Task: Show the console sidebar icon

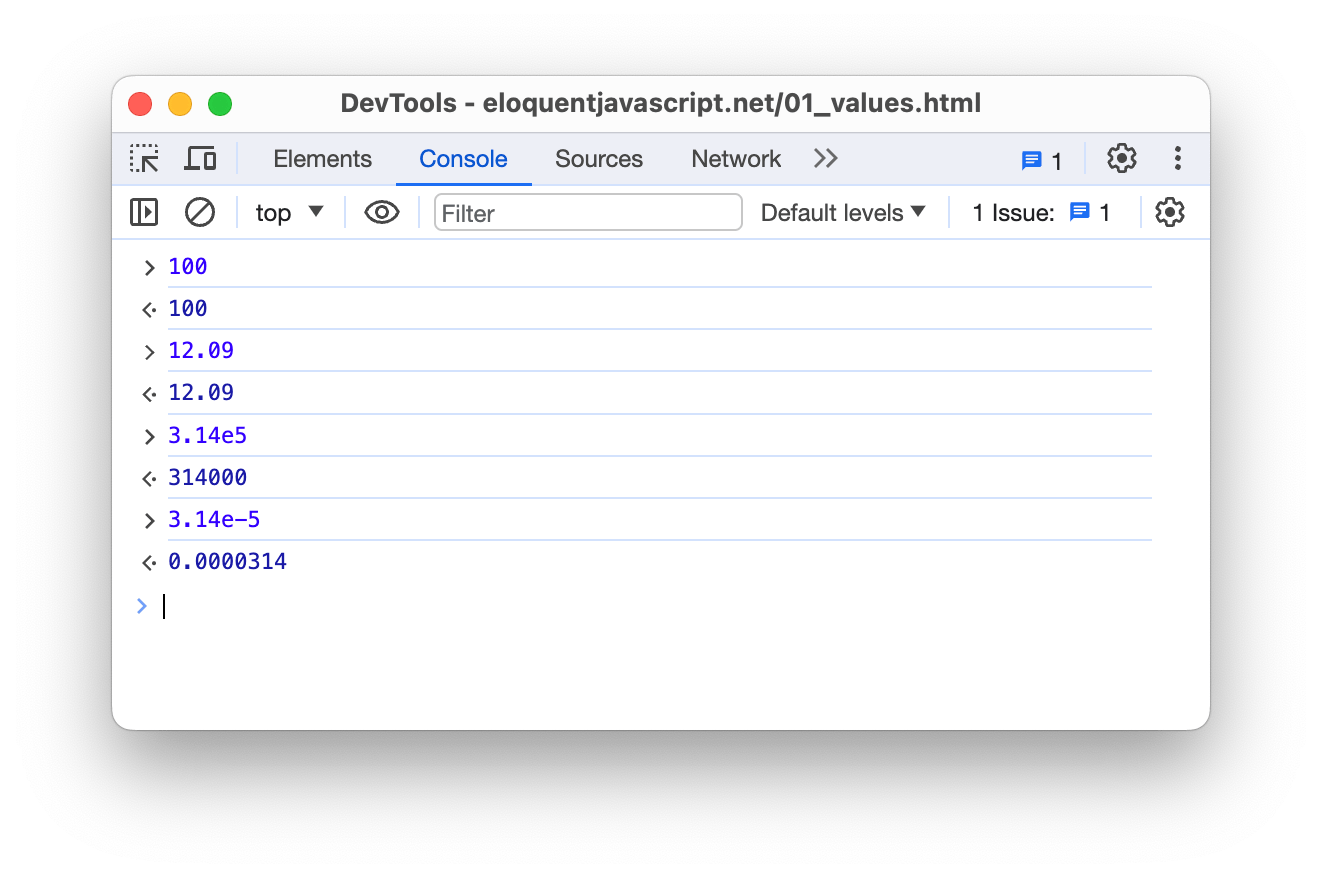Action: click(x=144, y=212)
